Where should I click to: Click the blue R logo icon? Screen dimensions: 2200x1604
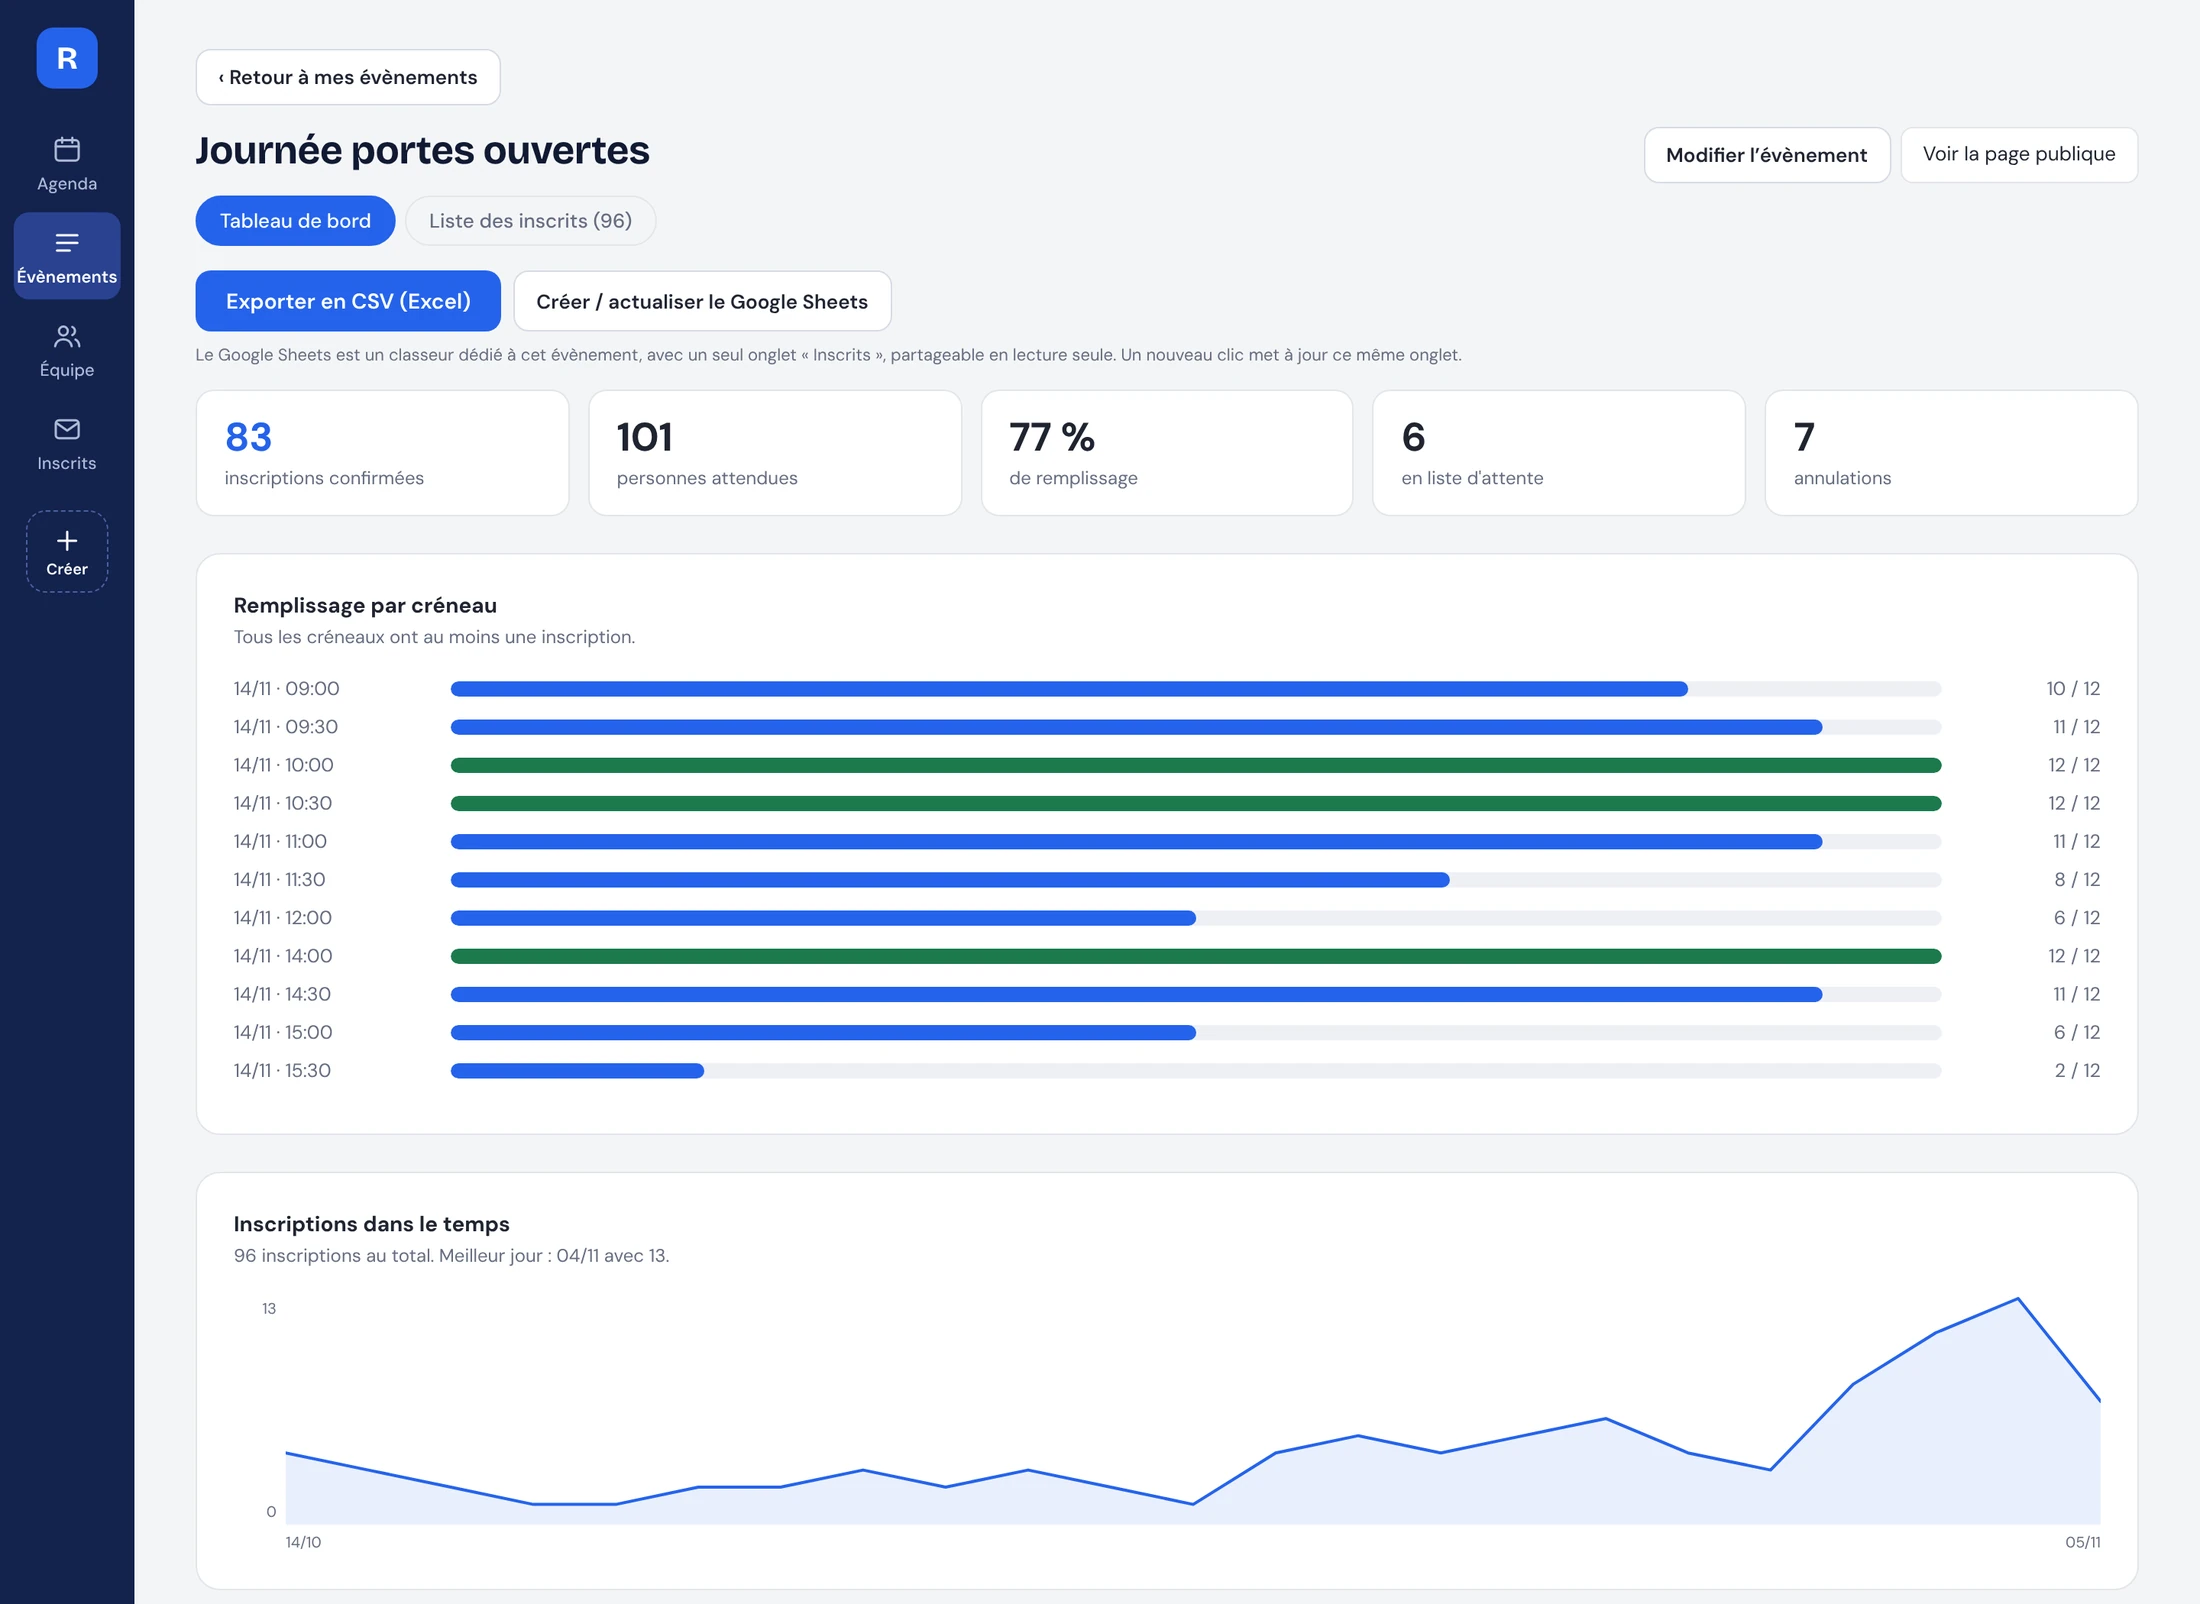(67, 58)
